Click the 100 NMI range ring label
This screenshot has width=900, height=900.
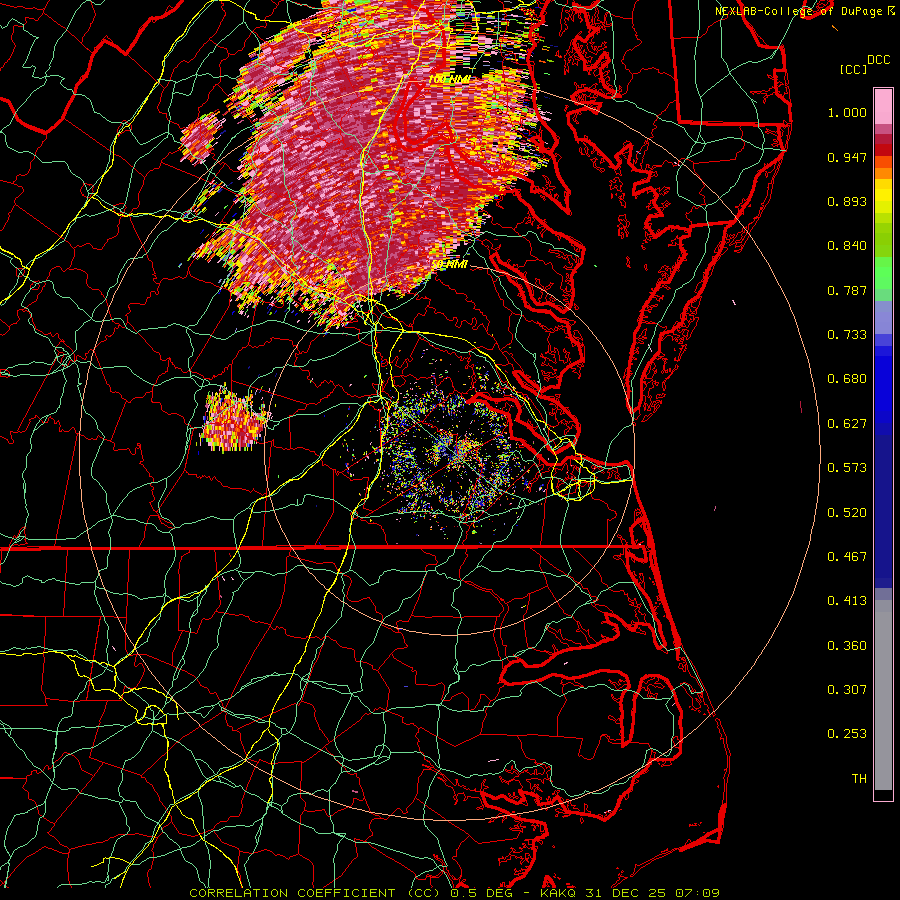pyautogui.click(x=449, y=79)
